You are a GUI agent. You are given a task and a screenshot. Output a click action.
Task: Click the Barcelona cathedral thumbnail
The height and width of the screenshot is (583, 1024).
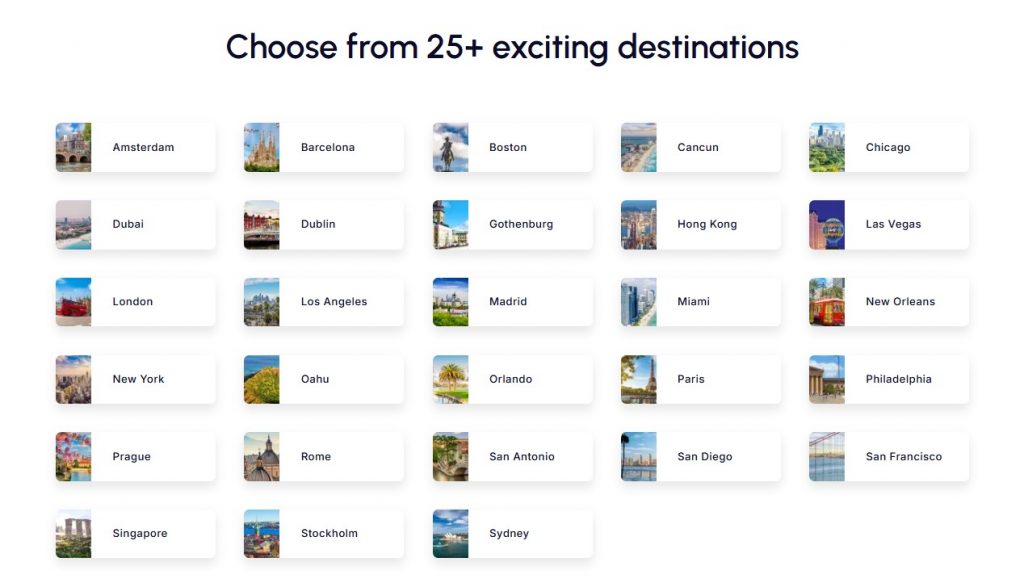click(x=261, y=146)
